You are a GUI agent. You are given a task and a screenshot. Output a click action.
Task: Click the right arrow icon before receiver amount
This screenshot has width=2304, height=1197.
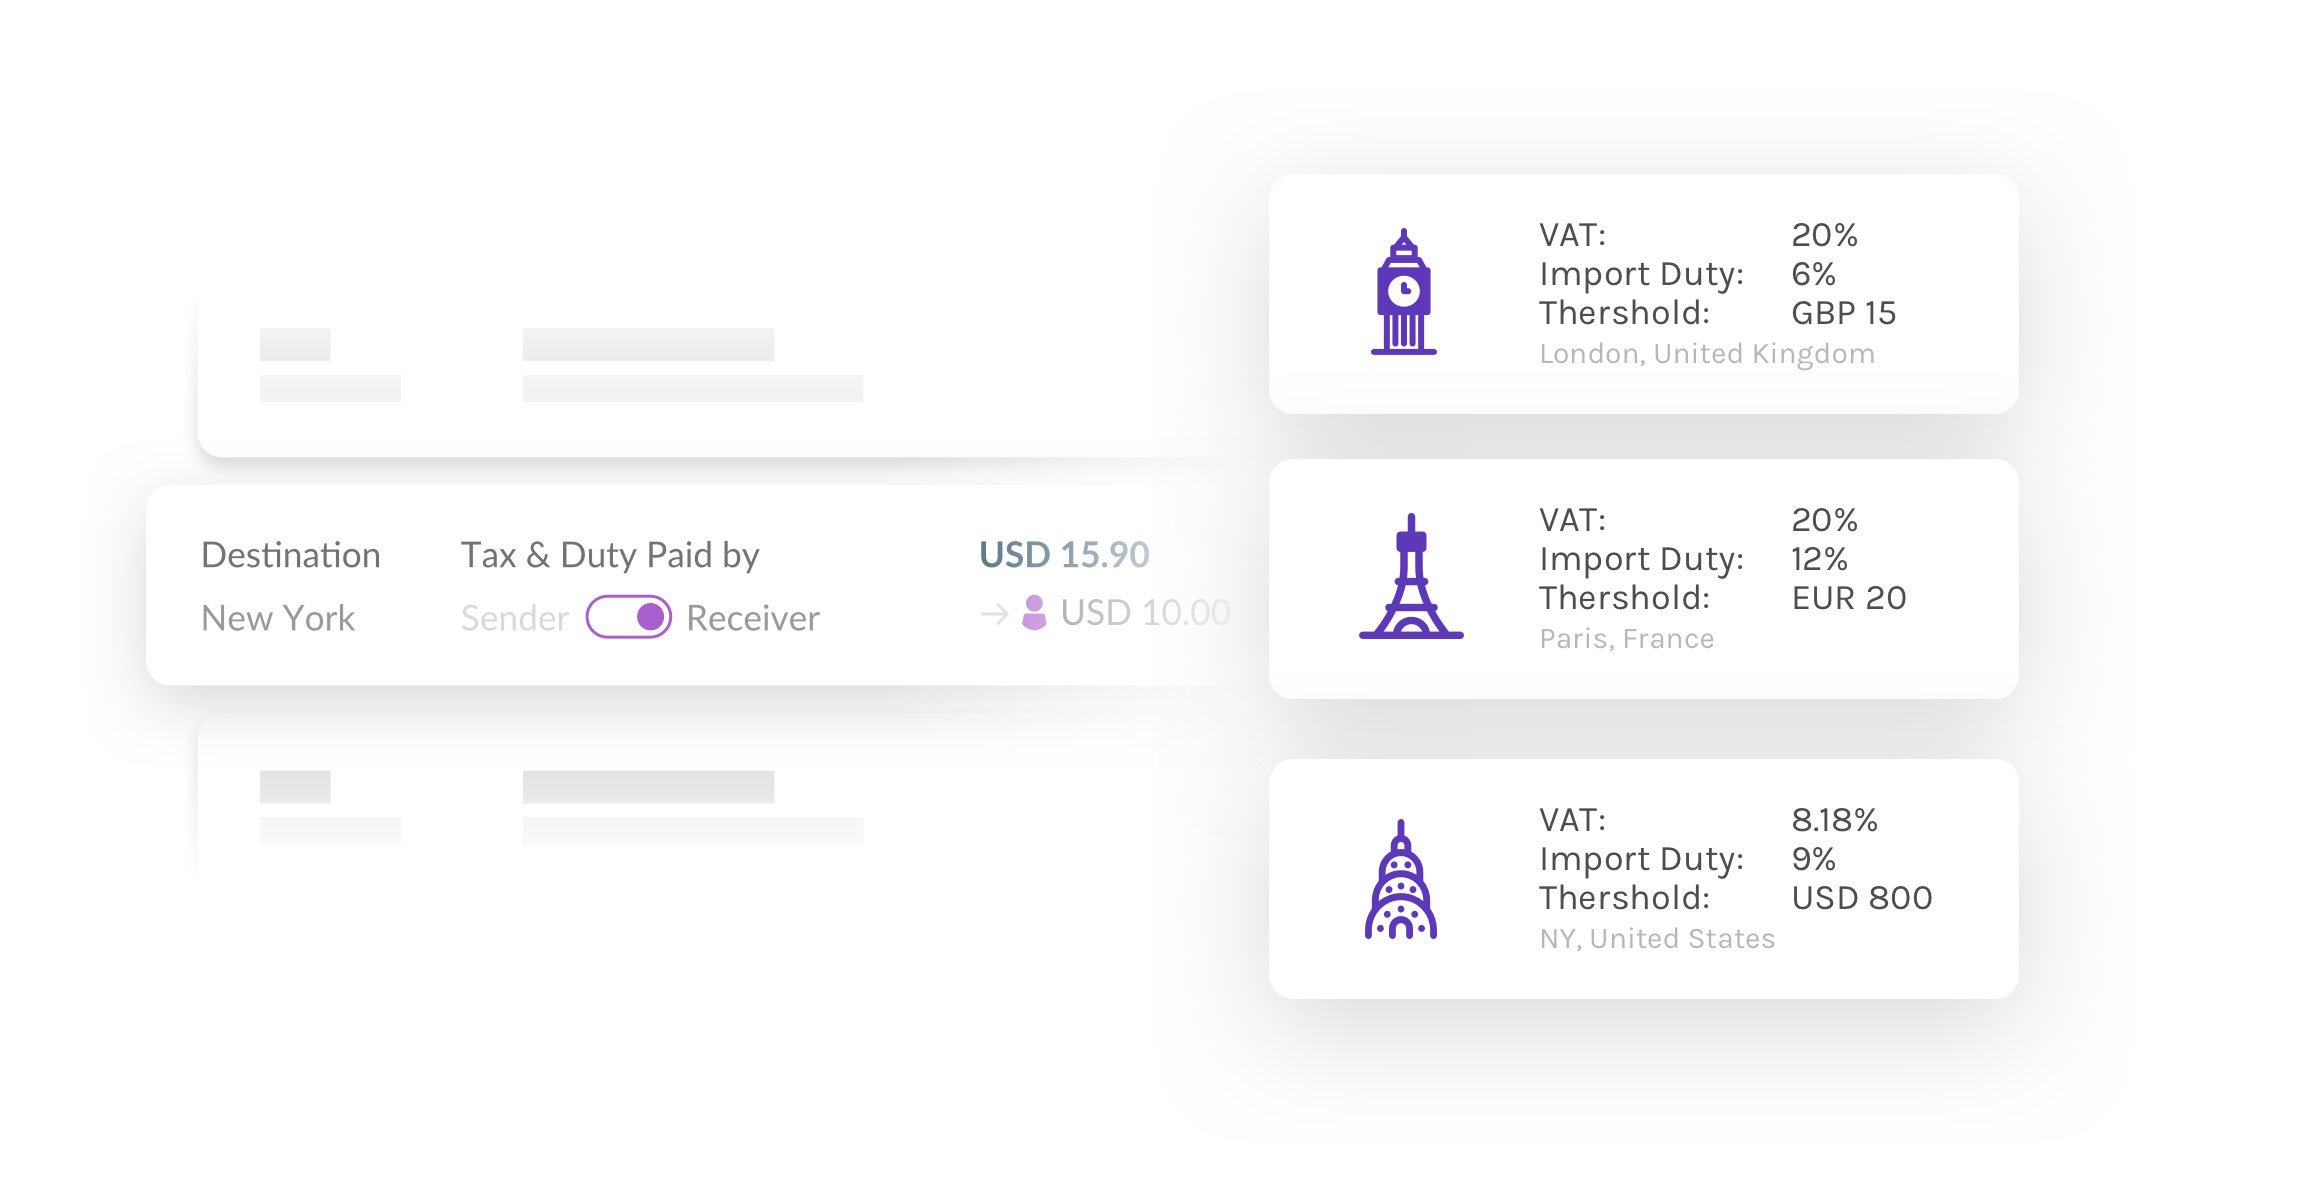coord(994,613)
